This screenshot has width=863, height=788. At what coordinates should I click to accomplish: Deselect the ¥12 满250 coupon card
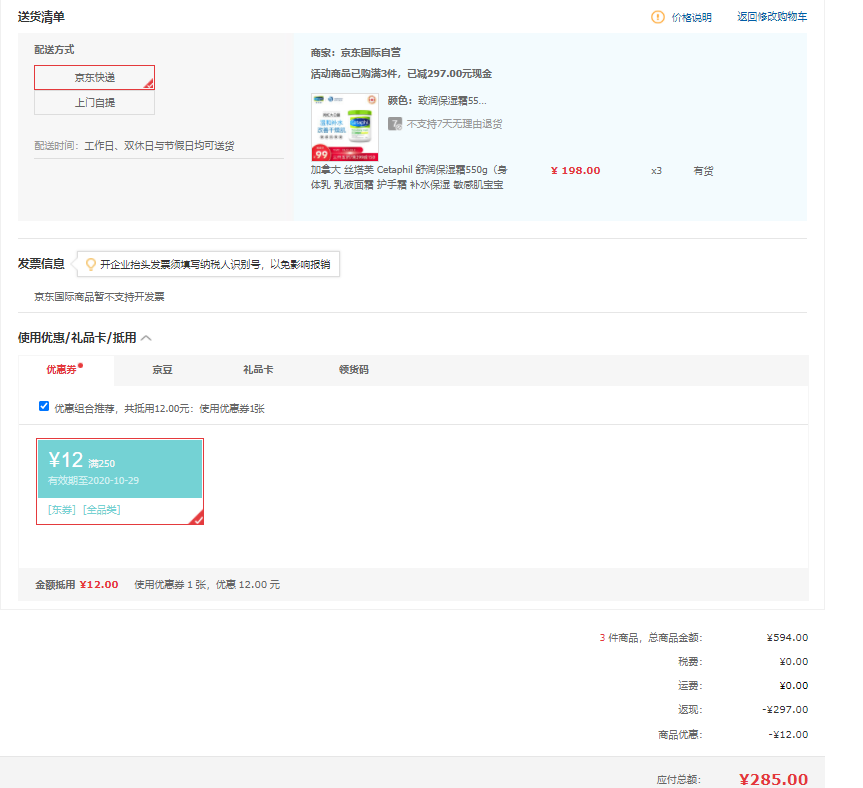pos(120,481)
